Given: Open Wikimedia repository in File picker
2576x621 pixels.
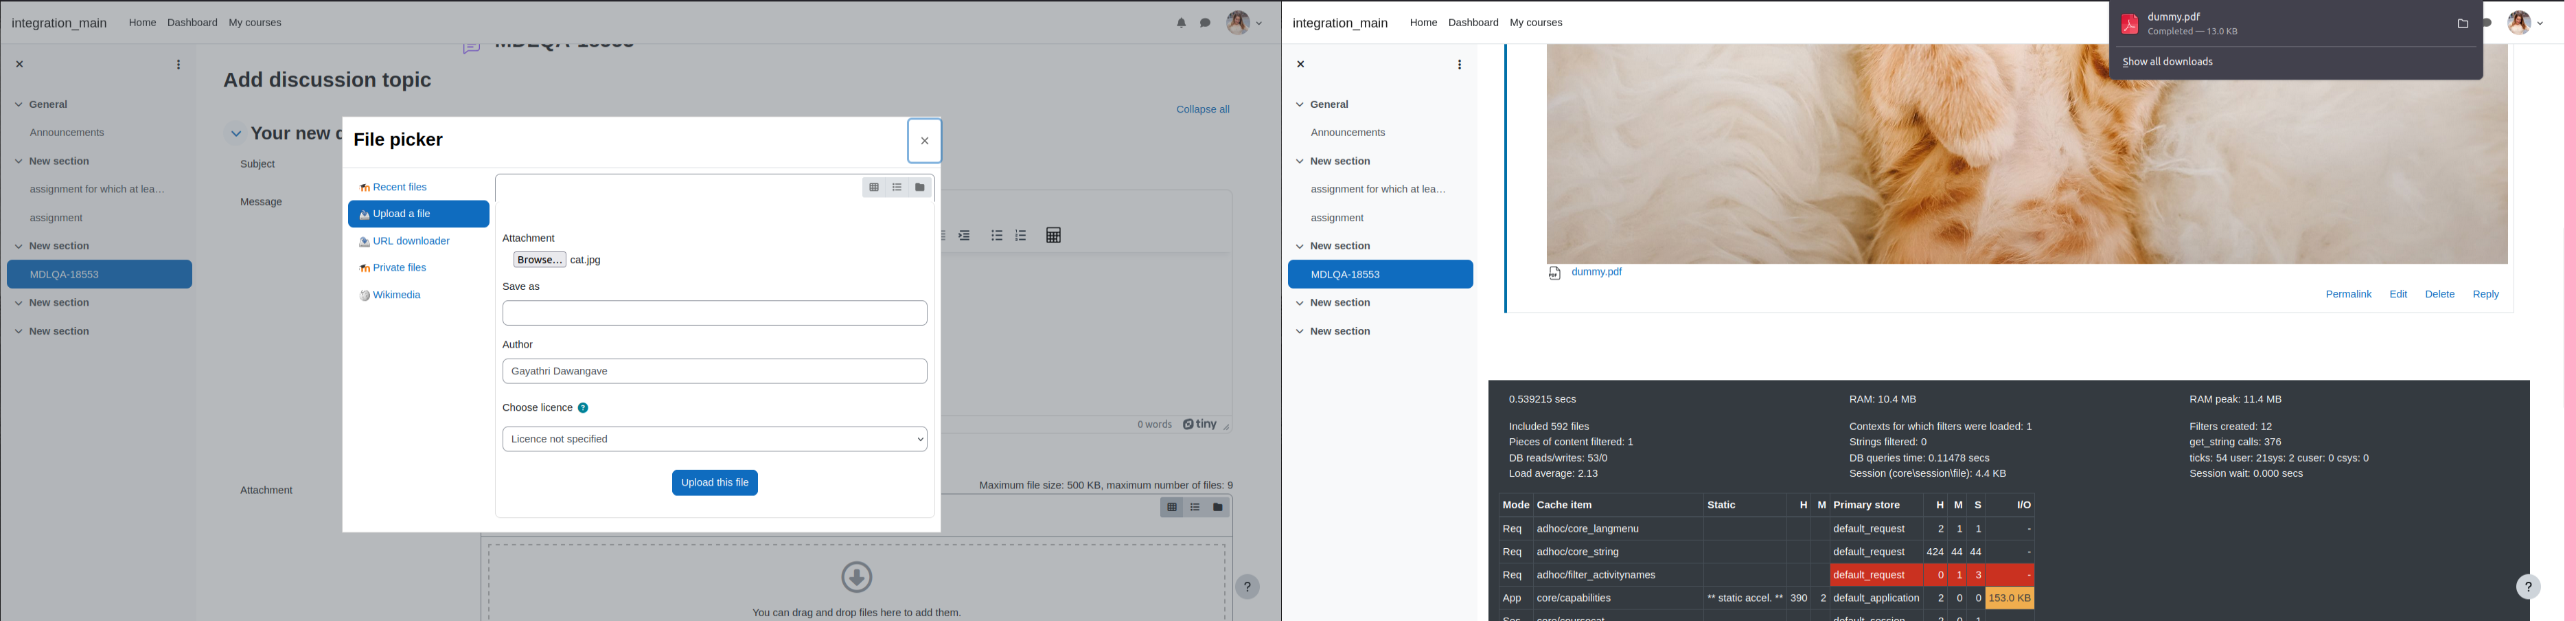Looking at the screenshot, I should pos(390,295).
